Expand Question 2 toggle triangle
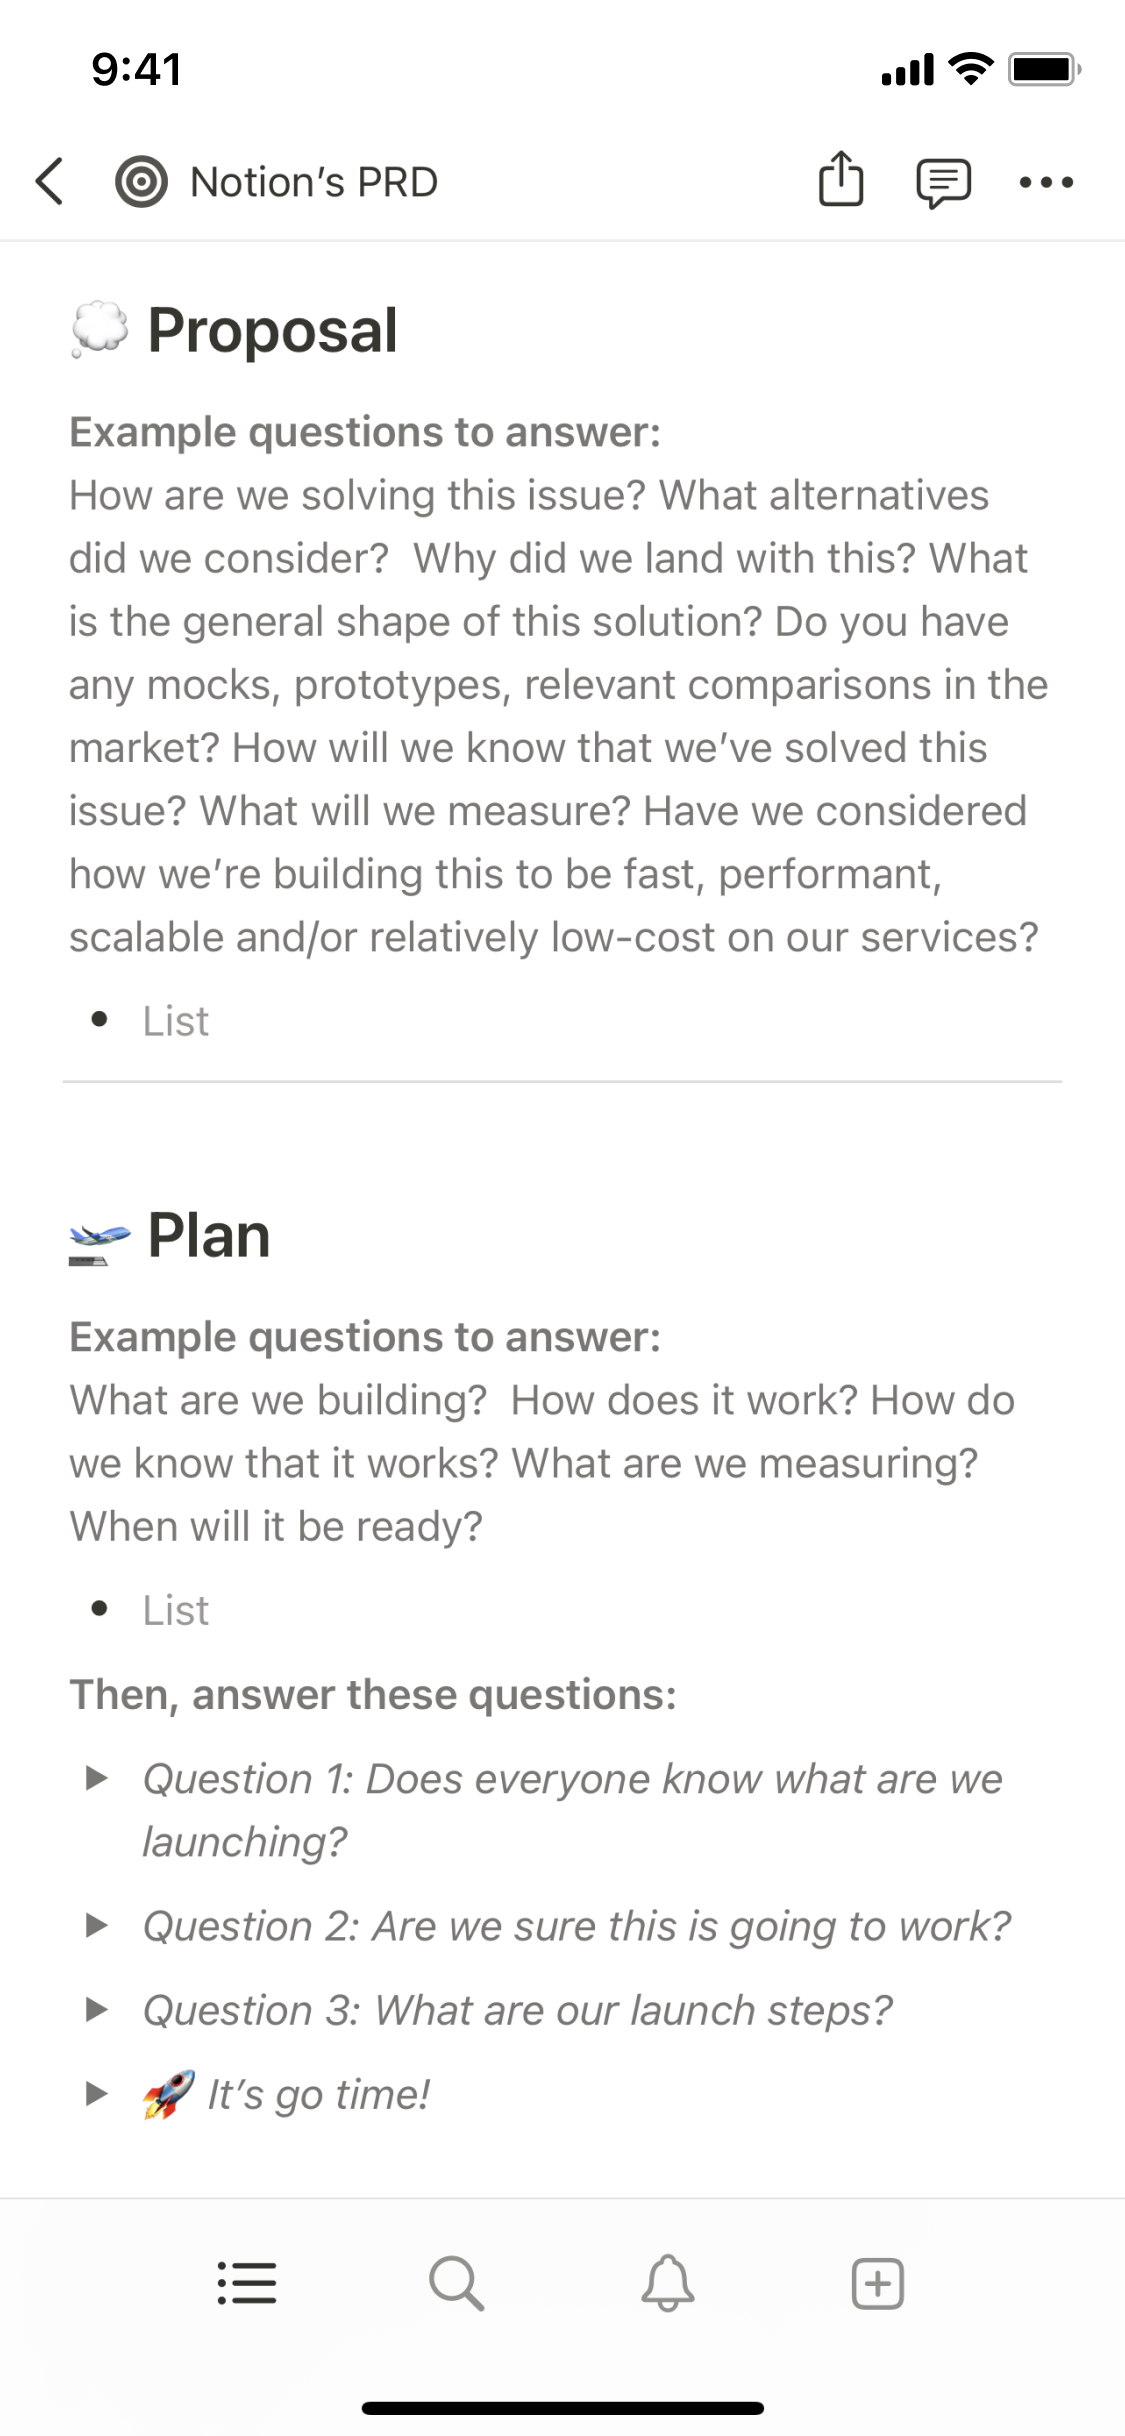The width and height of the screenshot is (1125, 2436). tap(97, 1925)
